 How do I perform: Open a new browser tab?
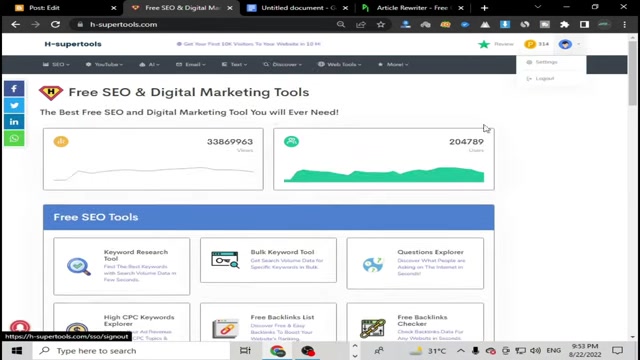484,8
